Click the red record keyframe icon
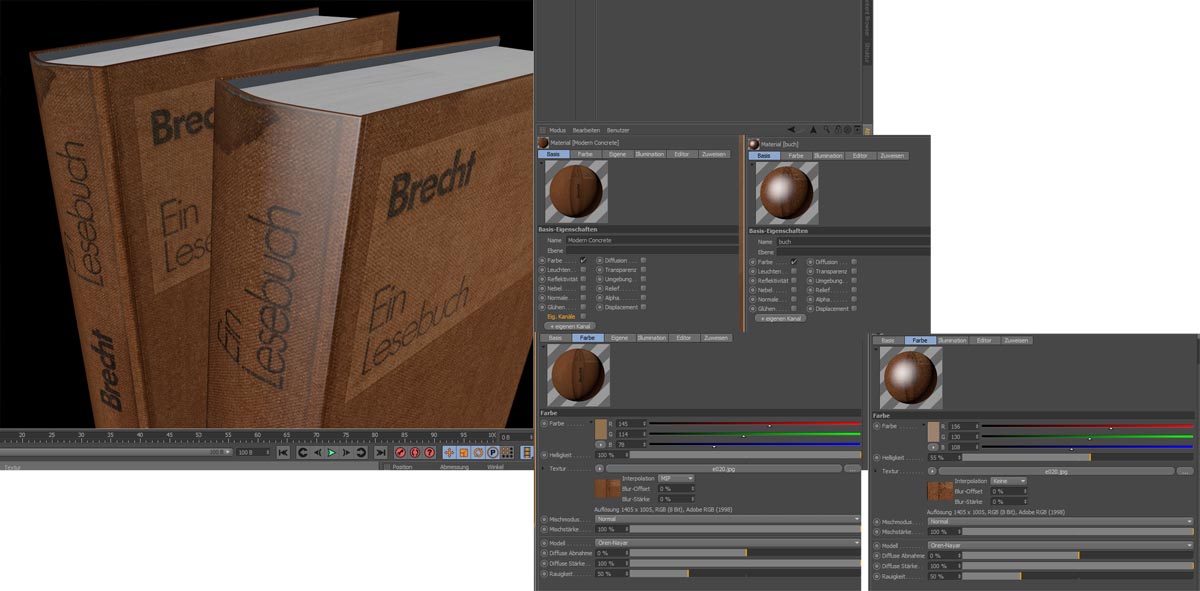Screen dimensions: 1200x591 [400, 453]
